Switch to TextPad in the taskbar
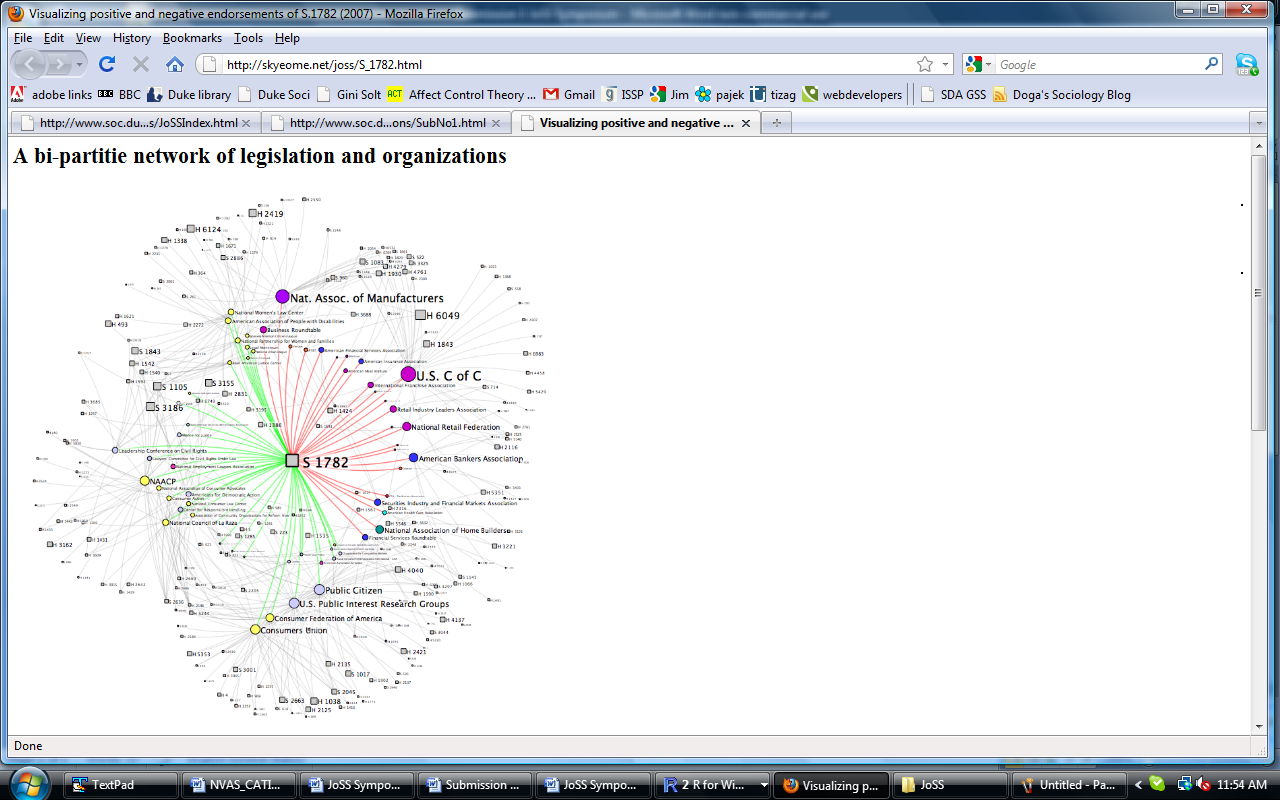This screenshot has width=1280, height=800. (121, 785)
